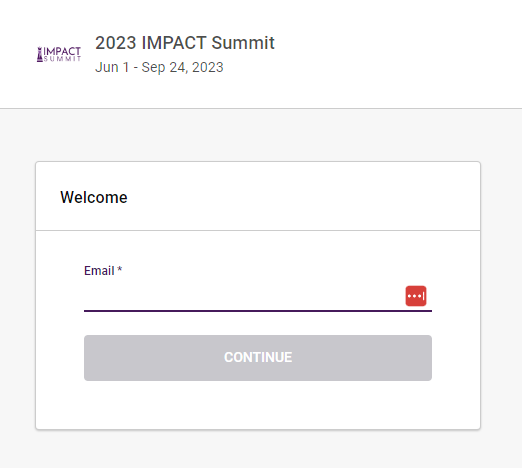Click the three dots on the red autofill icon
522x468 pixels.
pos(414,296)
